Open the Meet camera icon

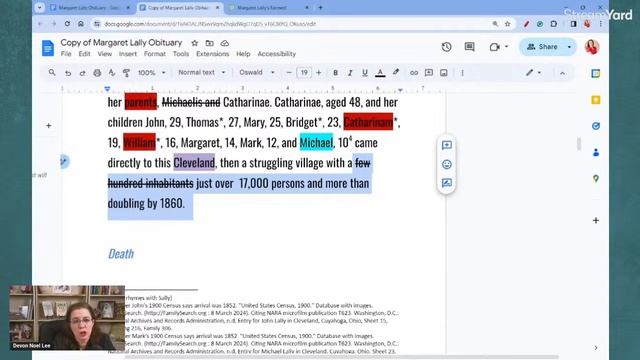(494, 47)
